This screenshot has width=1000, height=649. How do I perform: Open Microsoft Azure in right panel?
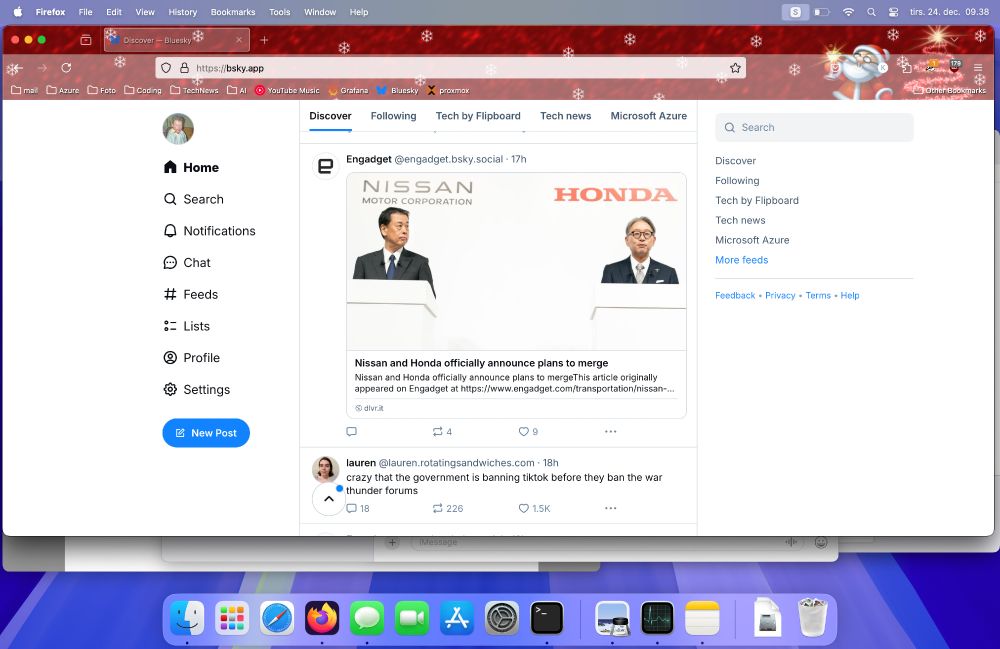point(753,240)
